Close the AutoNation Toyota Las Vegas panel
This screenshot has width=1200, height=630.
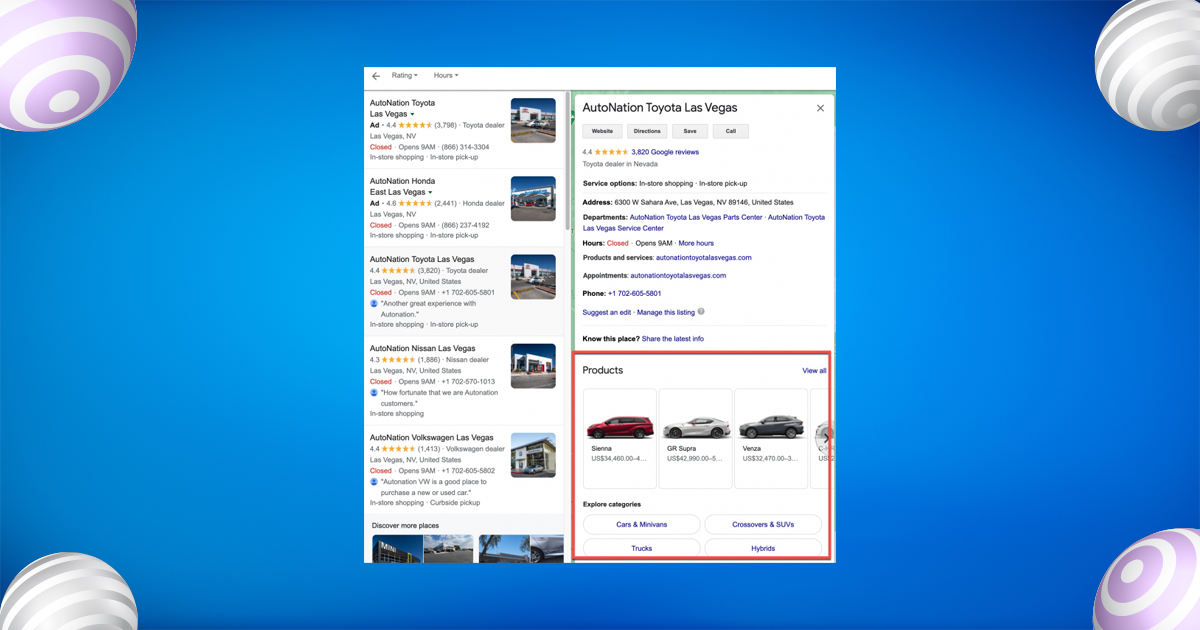(x=820, y=108)
